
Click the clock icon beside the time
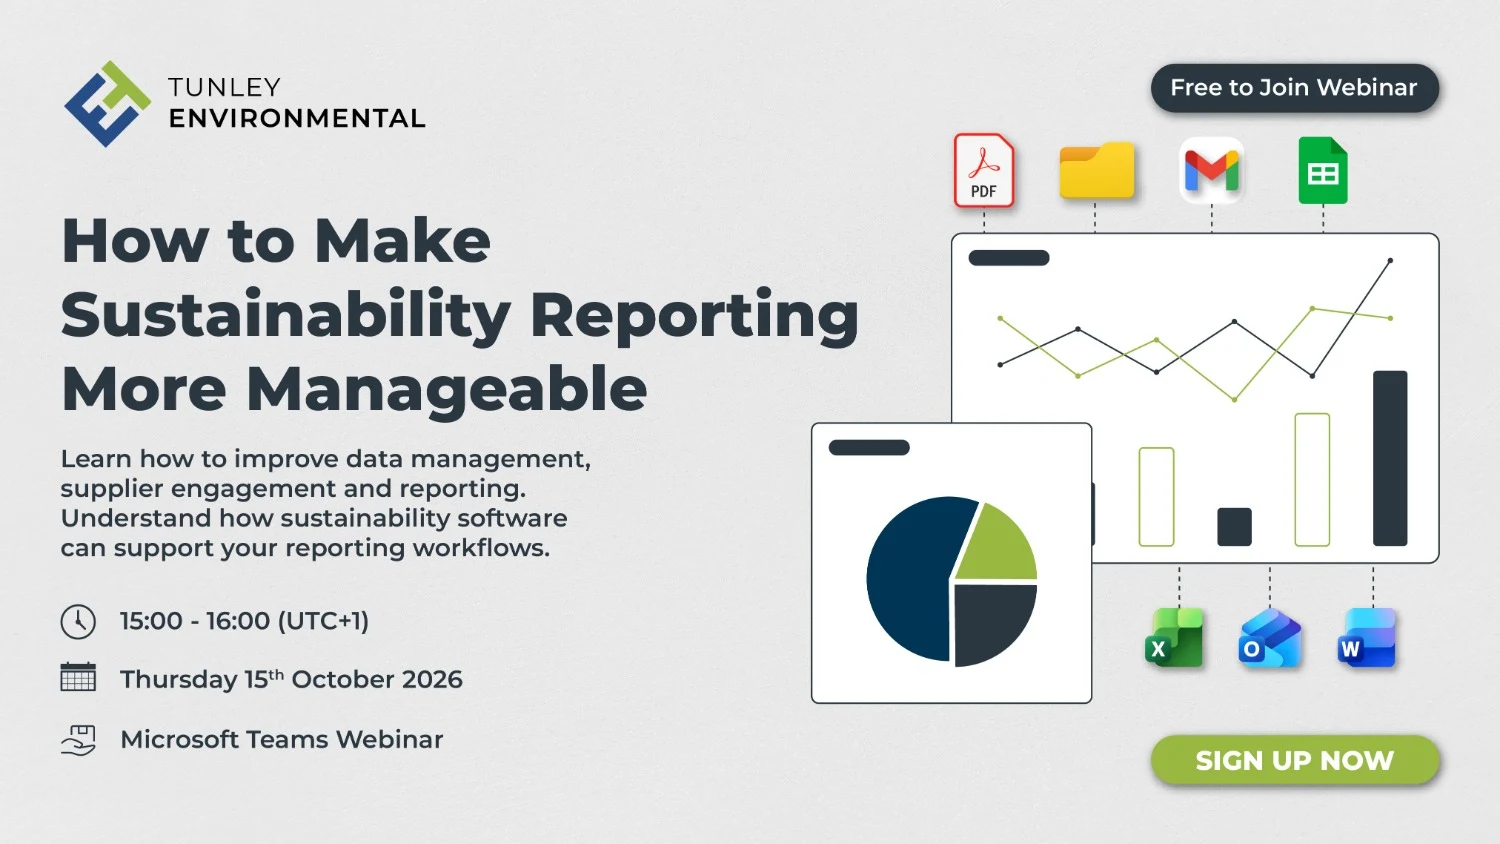click(78, 622)
